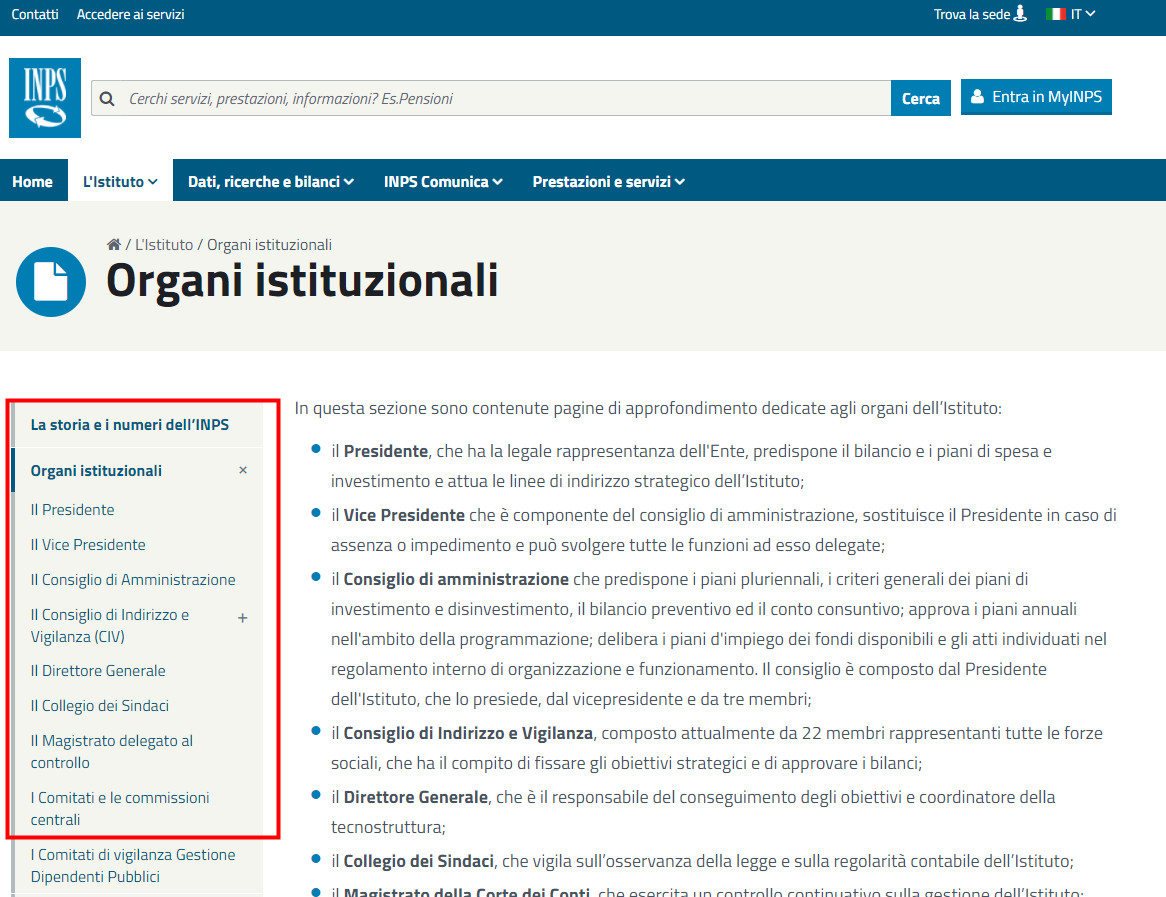Expand Il Consiglio di Indirizzo e Vigilanza submenu
Viewport: 1166px width, 897px height.
click(x=242, y=618)
